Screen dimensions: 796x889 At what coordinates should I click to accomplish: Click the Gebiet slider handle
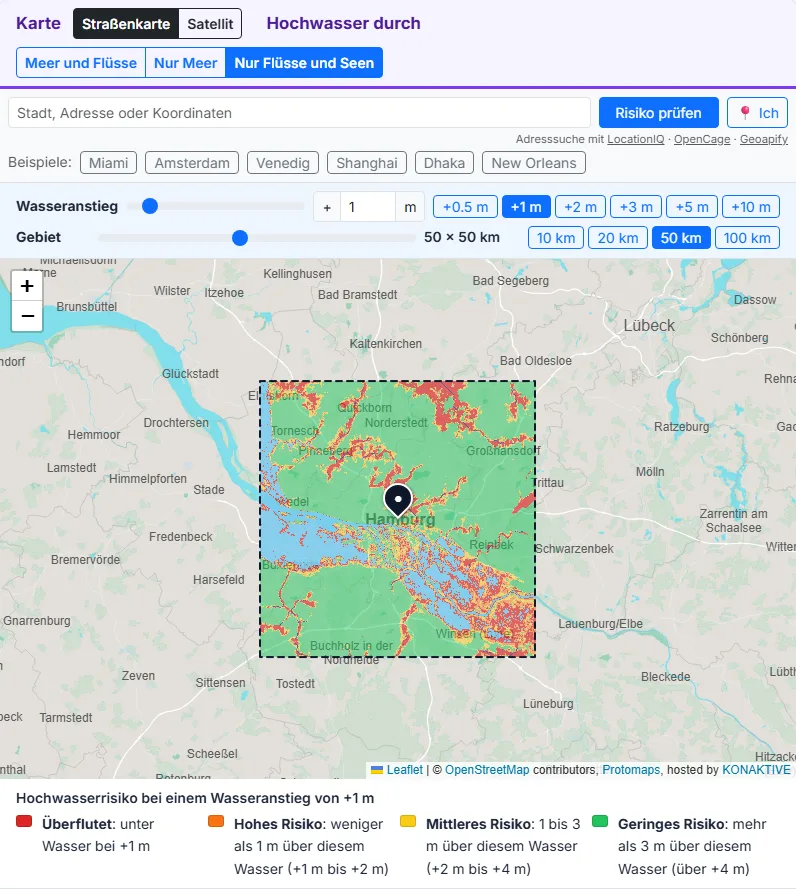(x=240, y=238)
